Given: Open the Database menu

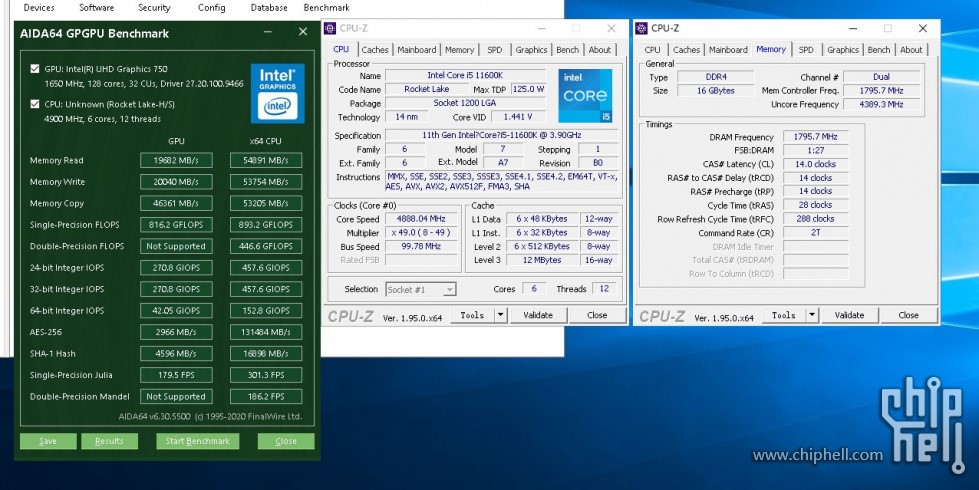Looking at the screenshot, I should (269, 7).
